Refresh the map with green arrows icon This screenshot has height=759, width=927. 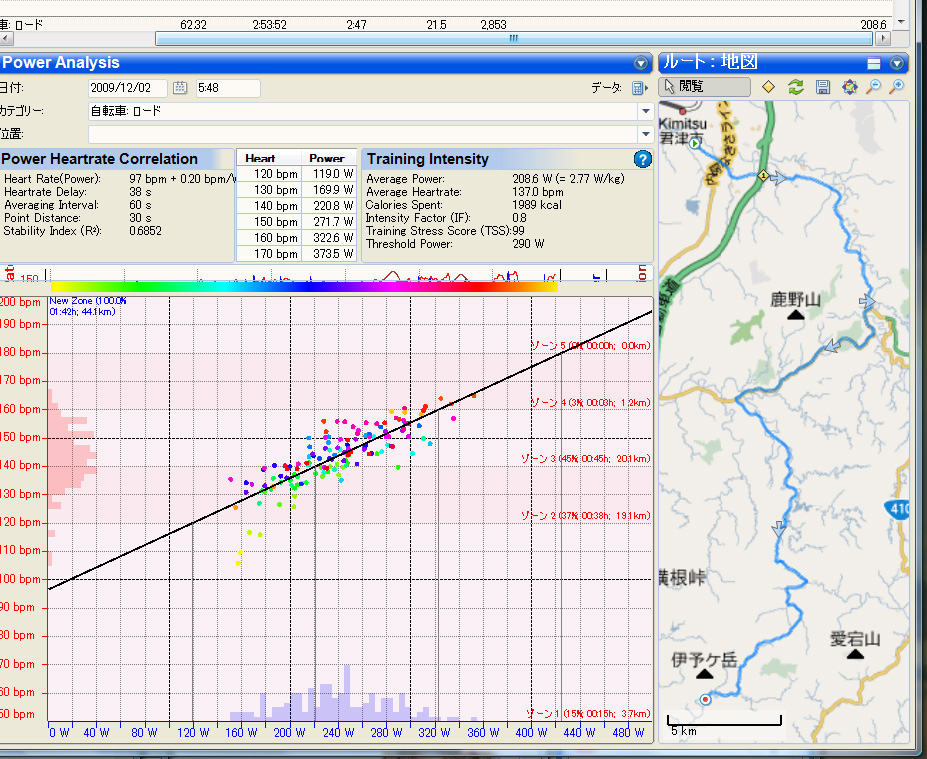click(795, 87)
